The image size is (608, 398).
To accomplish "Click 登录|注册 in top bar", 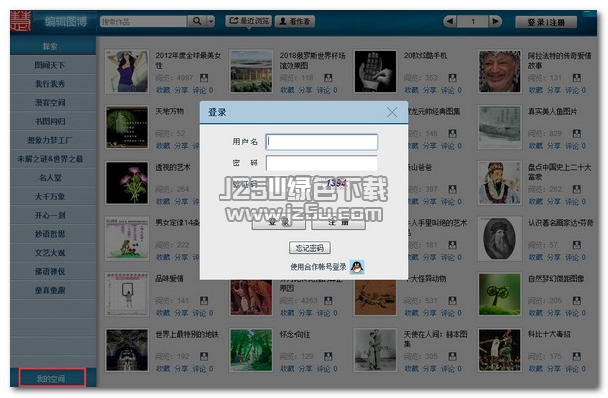I will 546,22.
